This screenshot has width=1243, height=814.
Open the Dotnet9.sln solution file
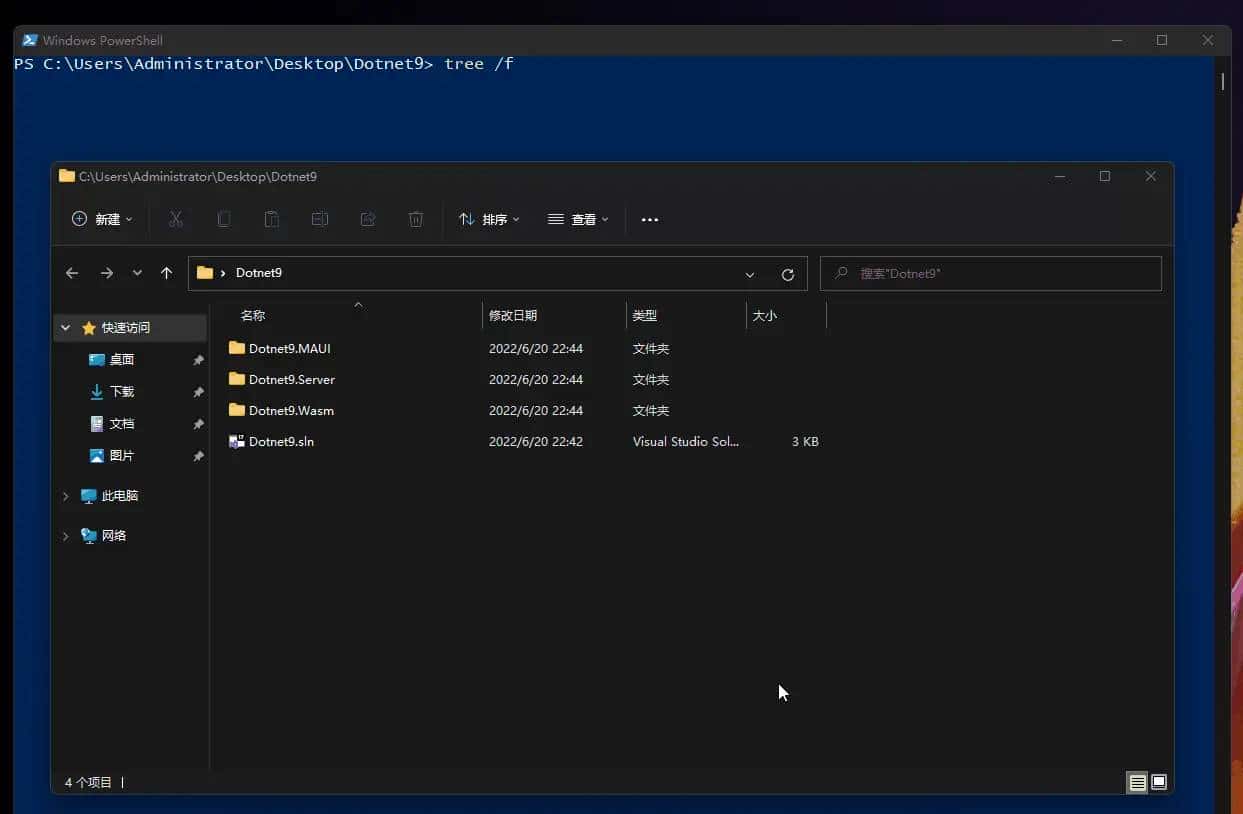(x=279, y=441)
